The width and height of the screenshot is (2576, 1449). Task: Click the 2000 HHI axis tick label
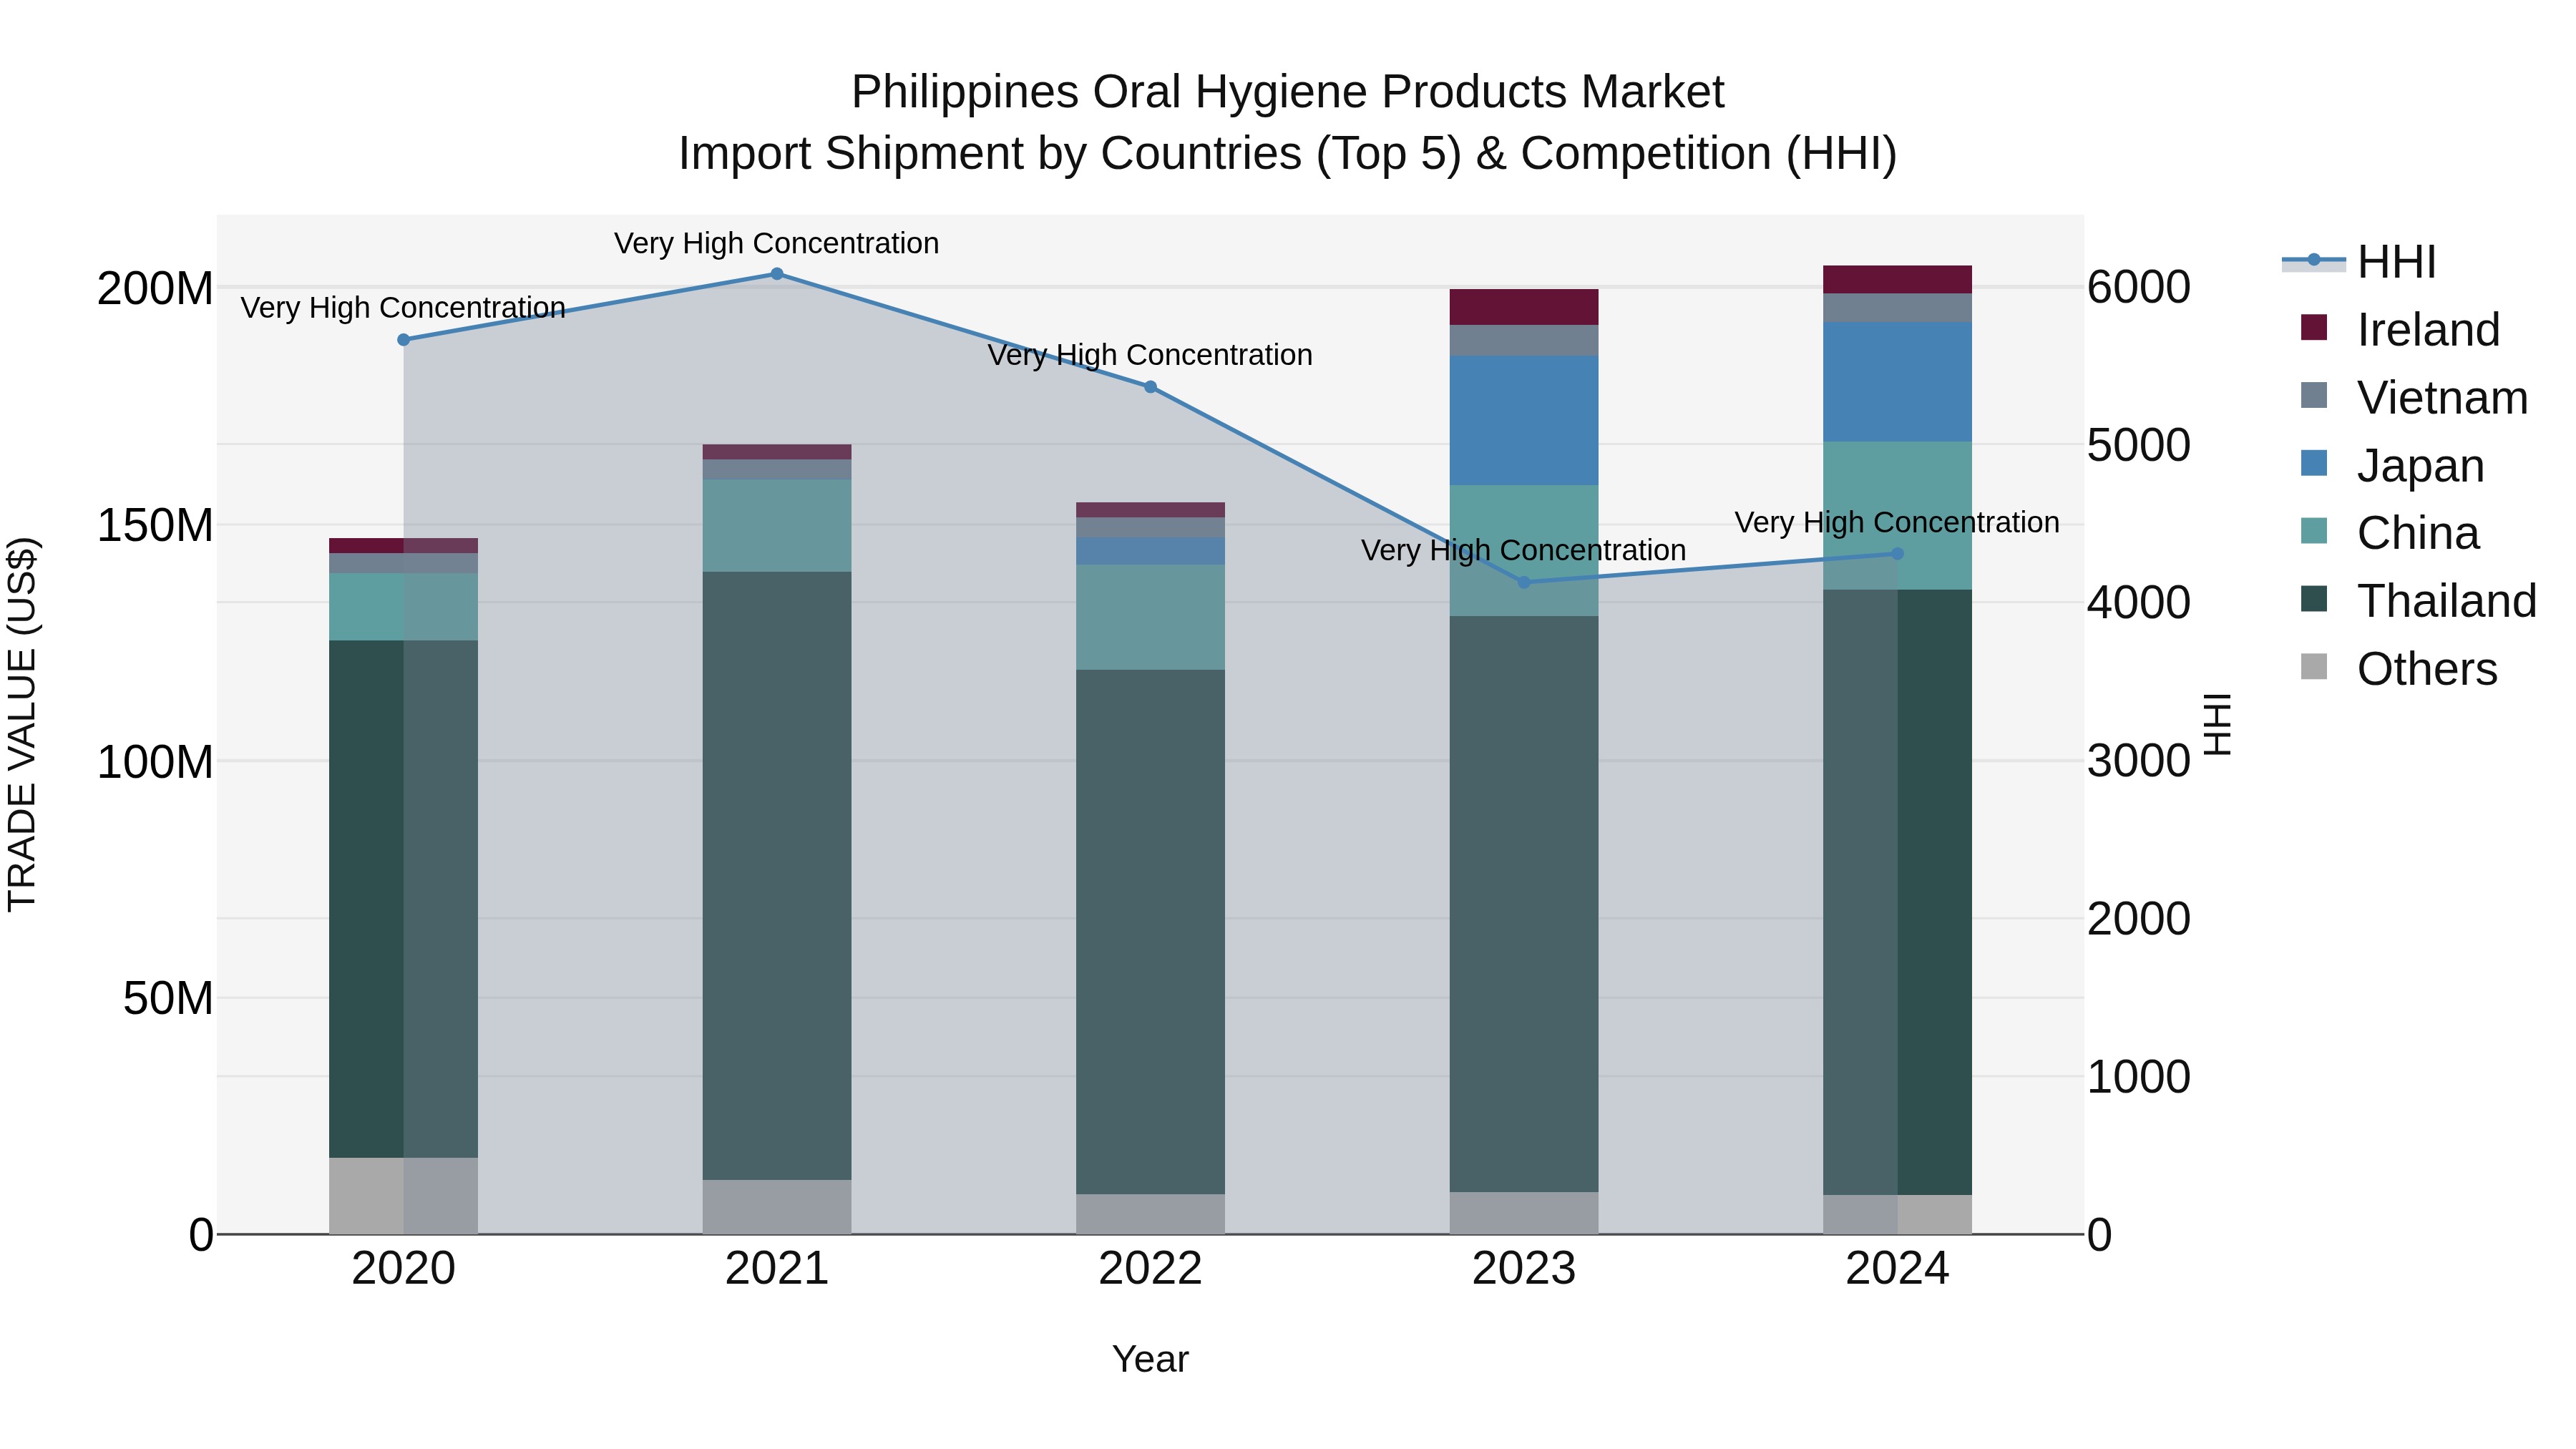click(x=2139, y=919)
